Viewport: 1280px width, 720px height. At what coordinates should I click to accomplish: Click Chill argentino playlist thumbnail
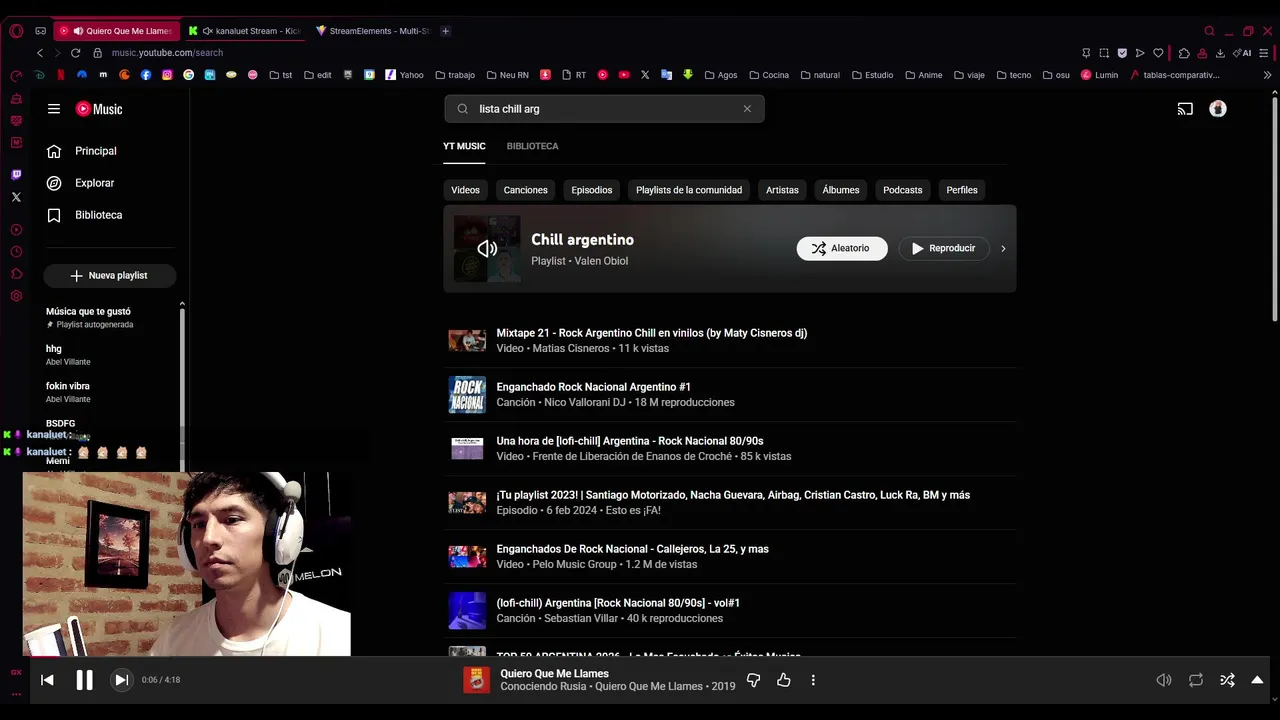(487, 249)
